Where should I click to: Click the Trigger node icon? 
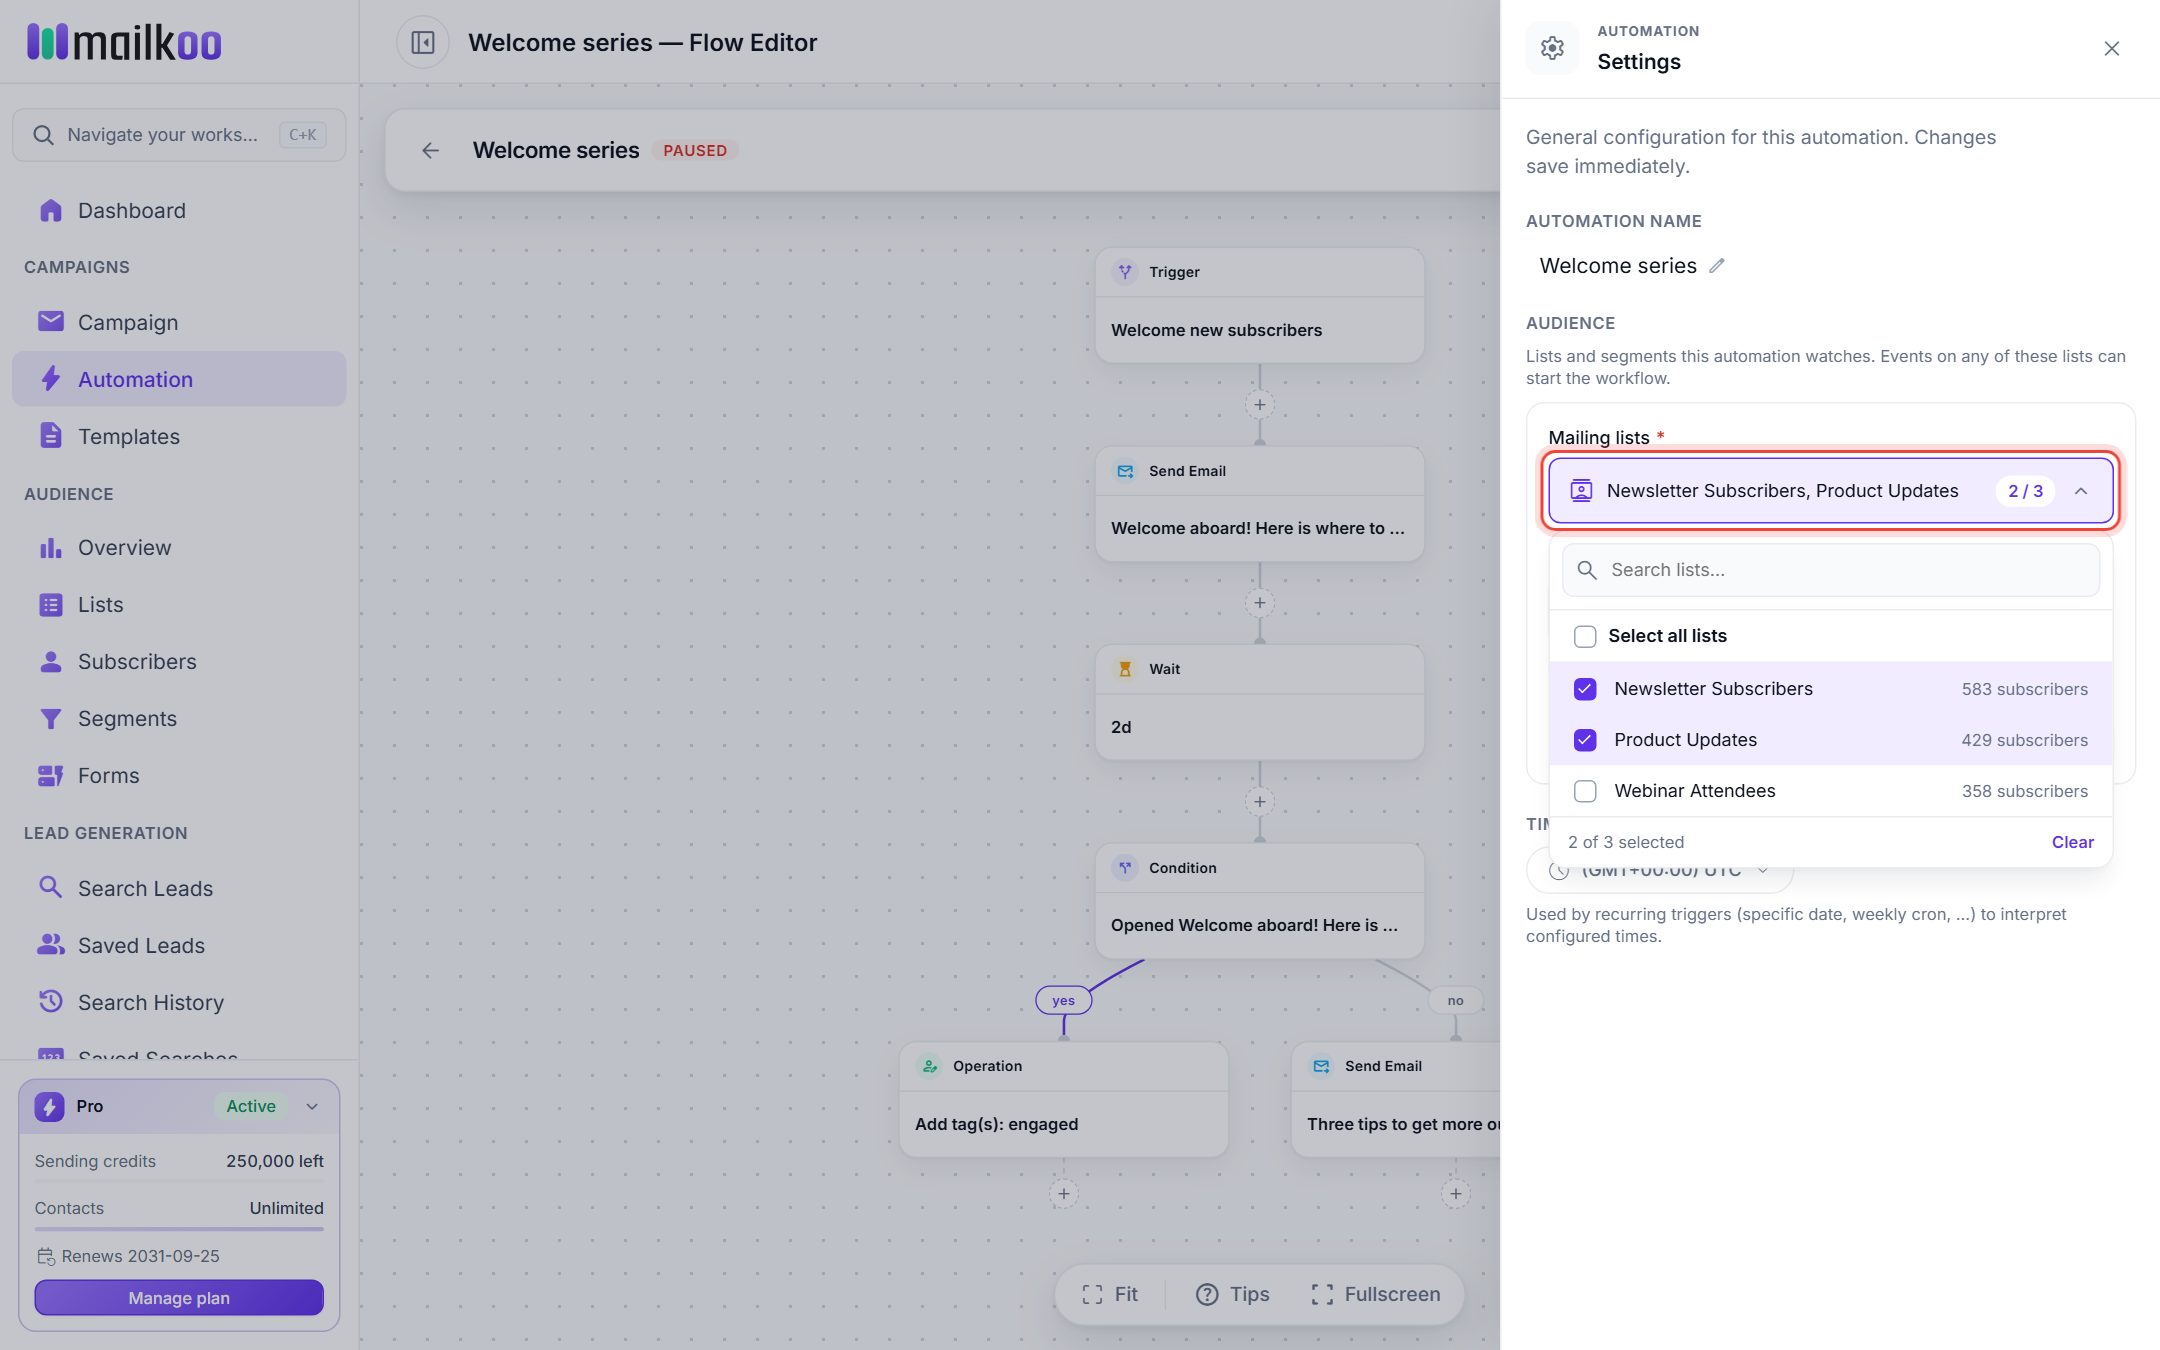coord(1125,272)
